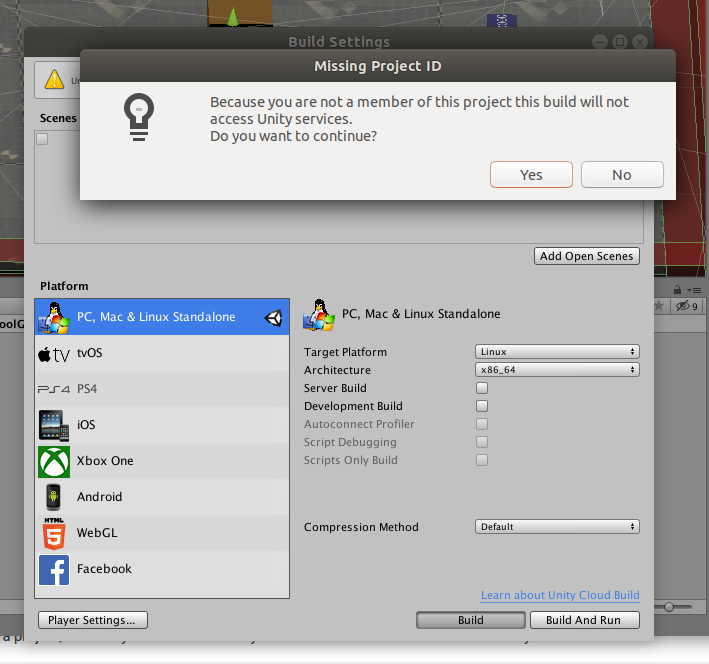Toggle the Script Debugging checkbox
This screenshot has height=664, width=709.
tap(482, 442)
